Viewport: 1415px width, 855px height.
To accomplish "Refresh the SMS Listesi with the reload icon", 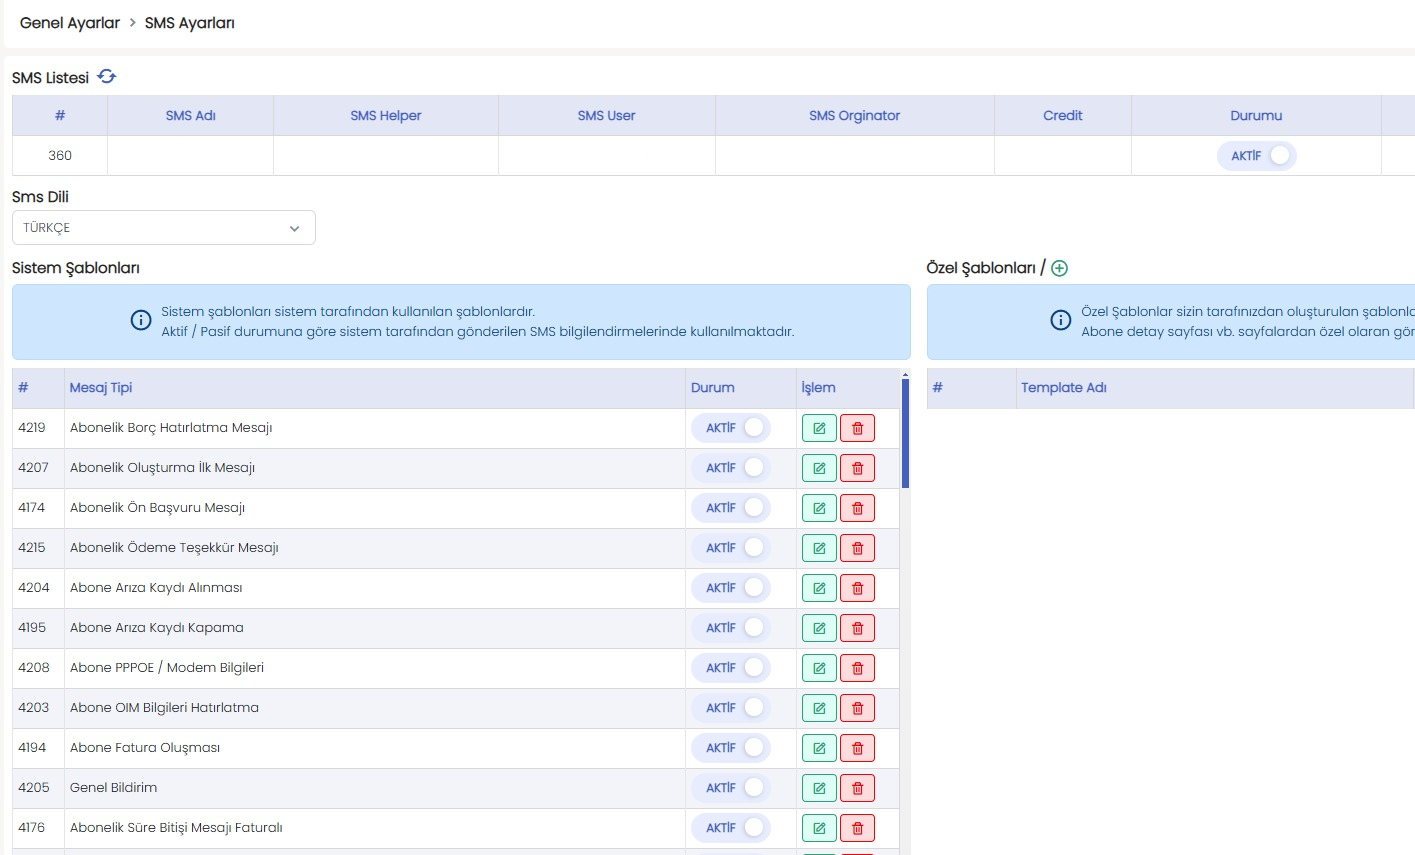I will click(107, 77).
